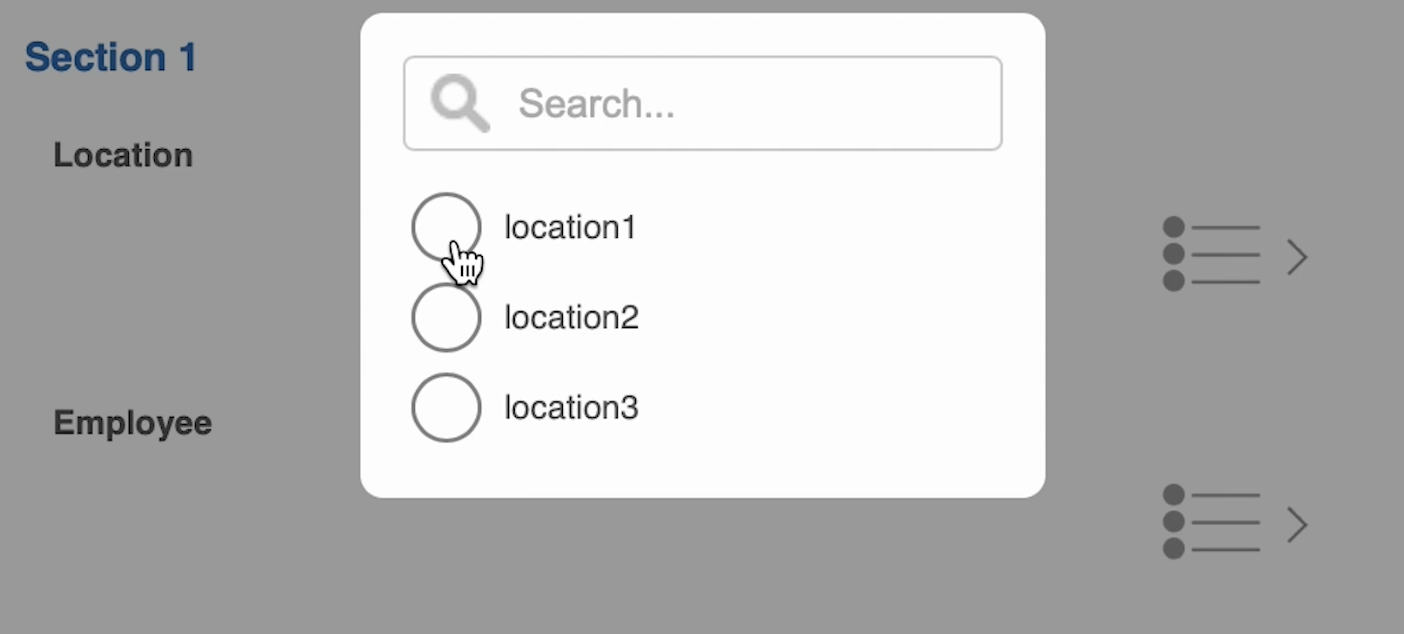Expand the Employee chevron arrow

point(1297,524)
